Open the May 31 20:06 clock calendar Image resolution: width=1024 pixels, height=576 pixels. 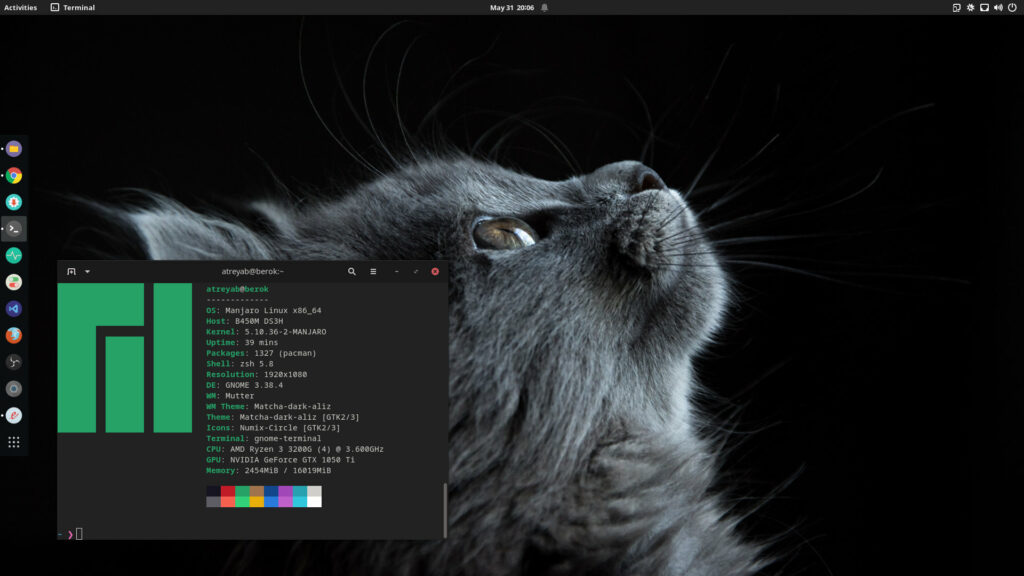click(512, 8)
